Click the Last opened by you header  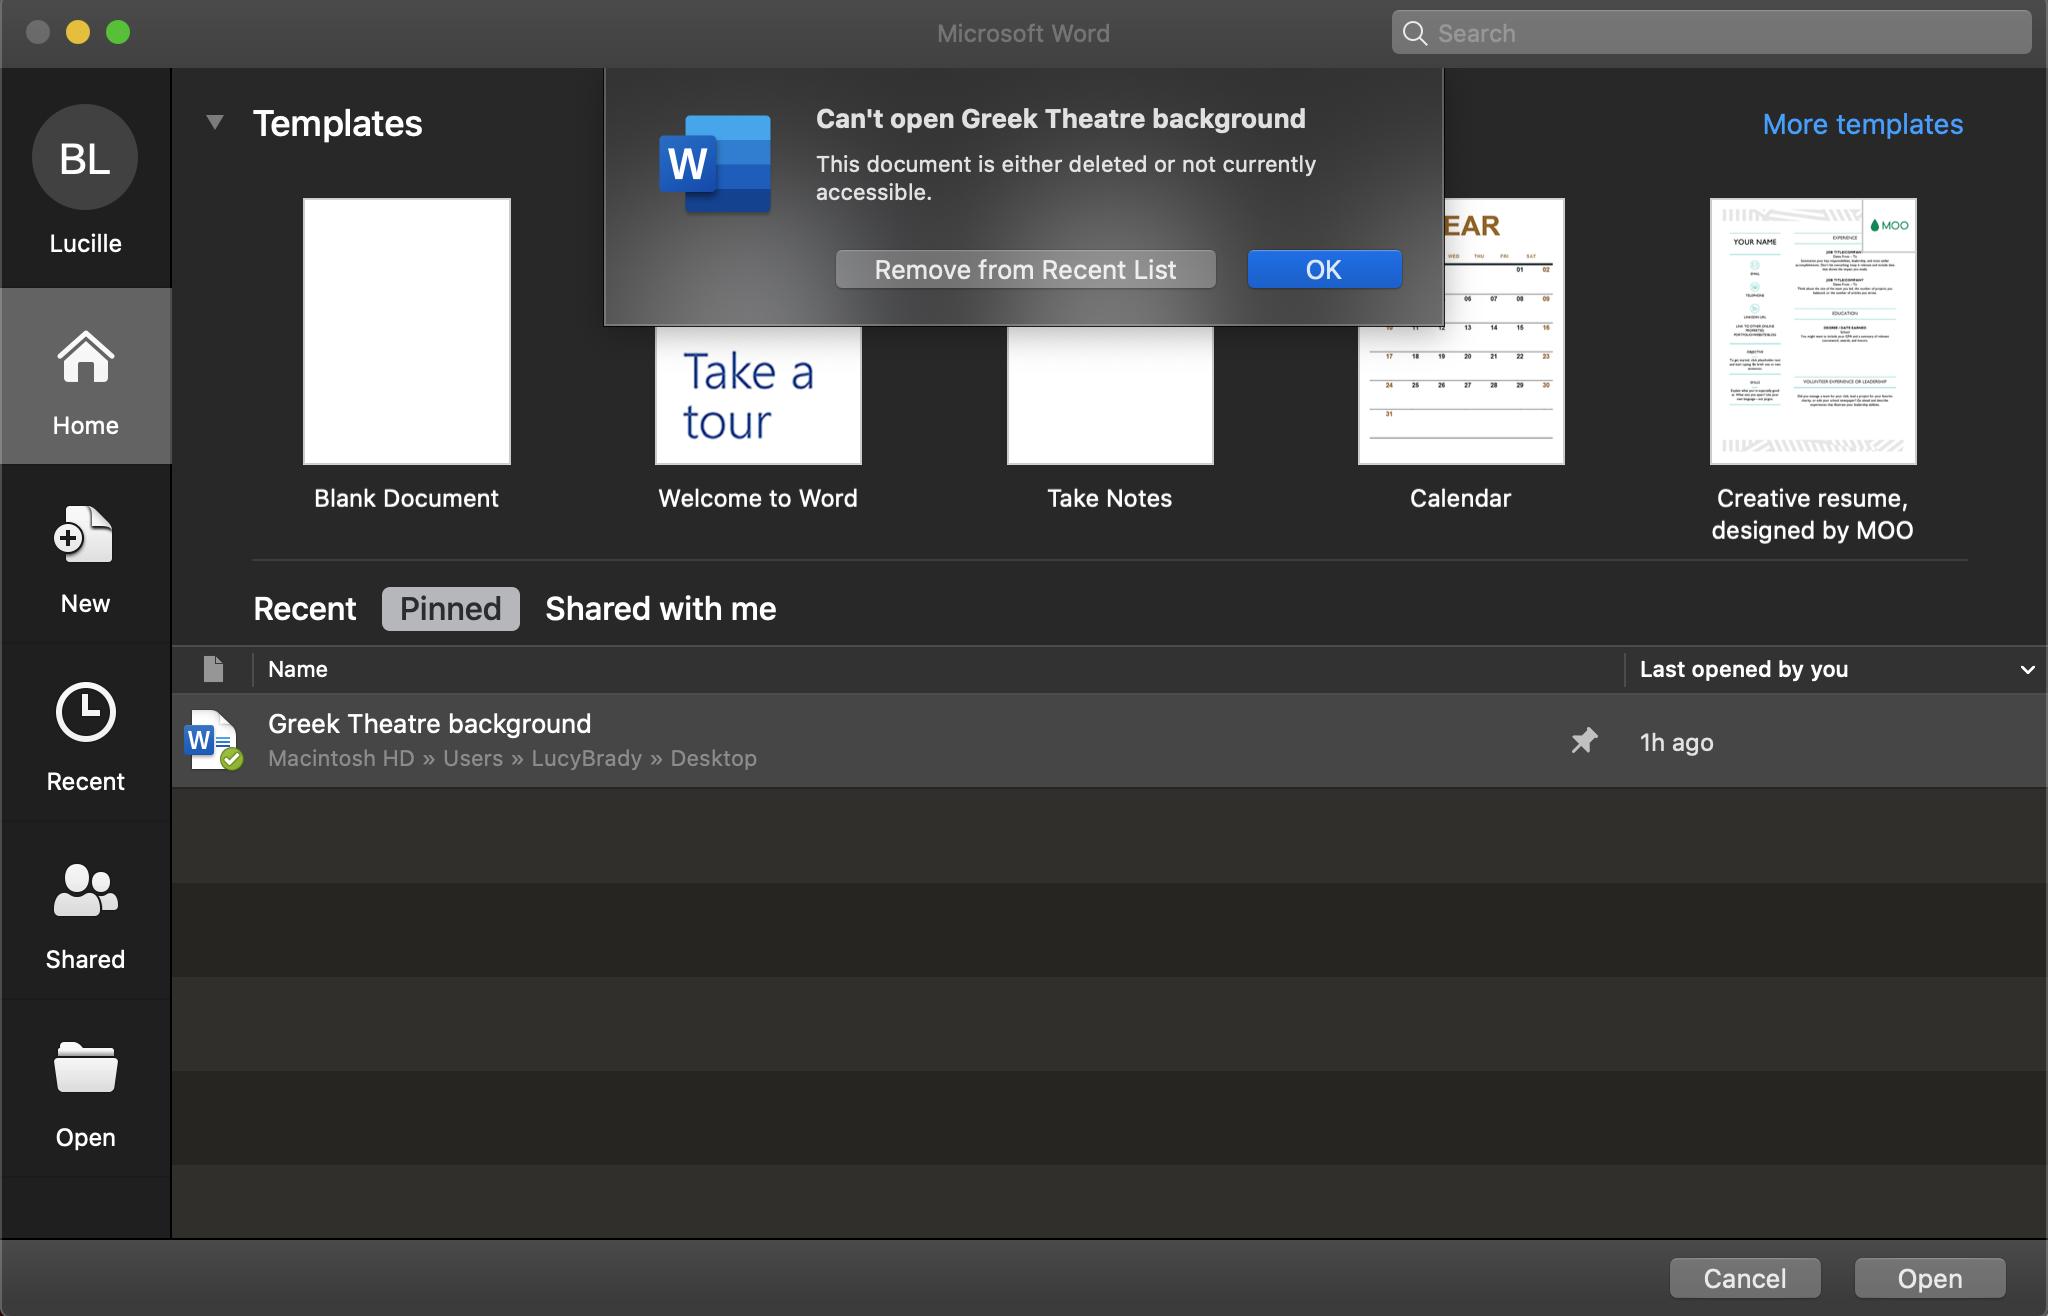tap(1744, 669)
